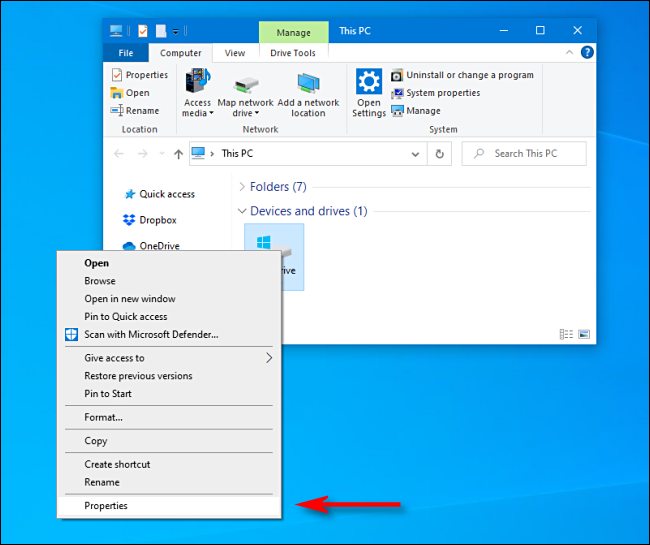Switch to the View ribbon tab
650x545 pixels.
pyautogui.click(x=234, y=53)
